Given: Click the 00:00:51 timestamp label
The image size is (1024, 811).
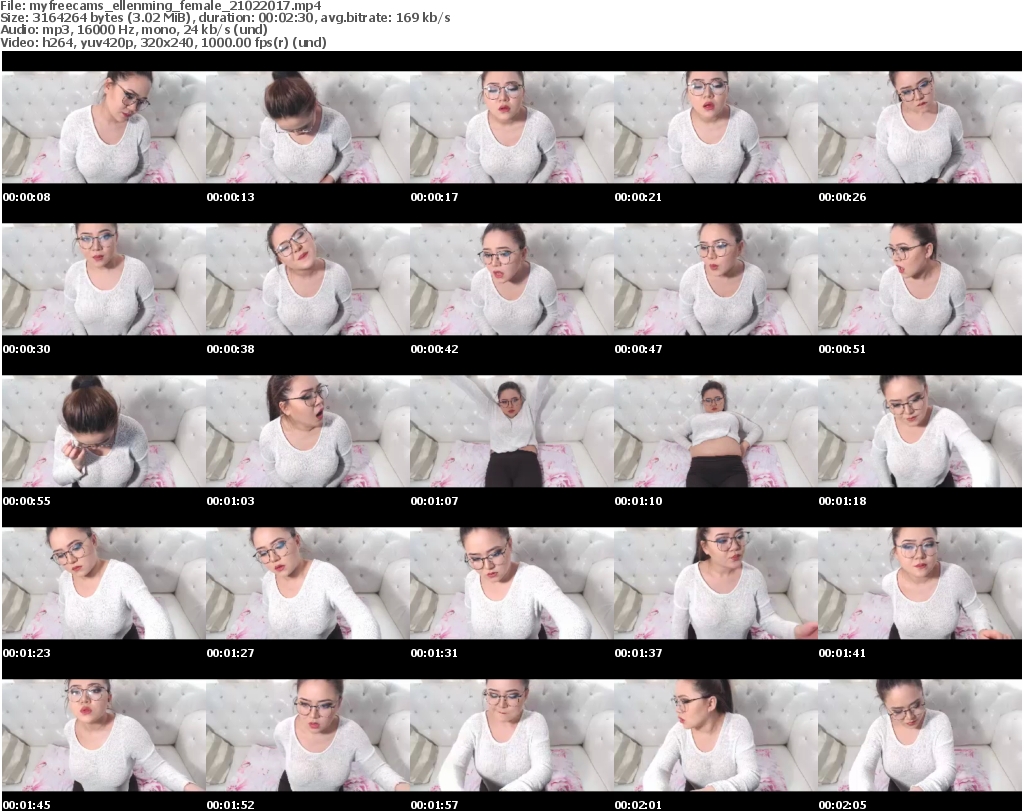Looking at the screenshot, I should 842,349.
